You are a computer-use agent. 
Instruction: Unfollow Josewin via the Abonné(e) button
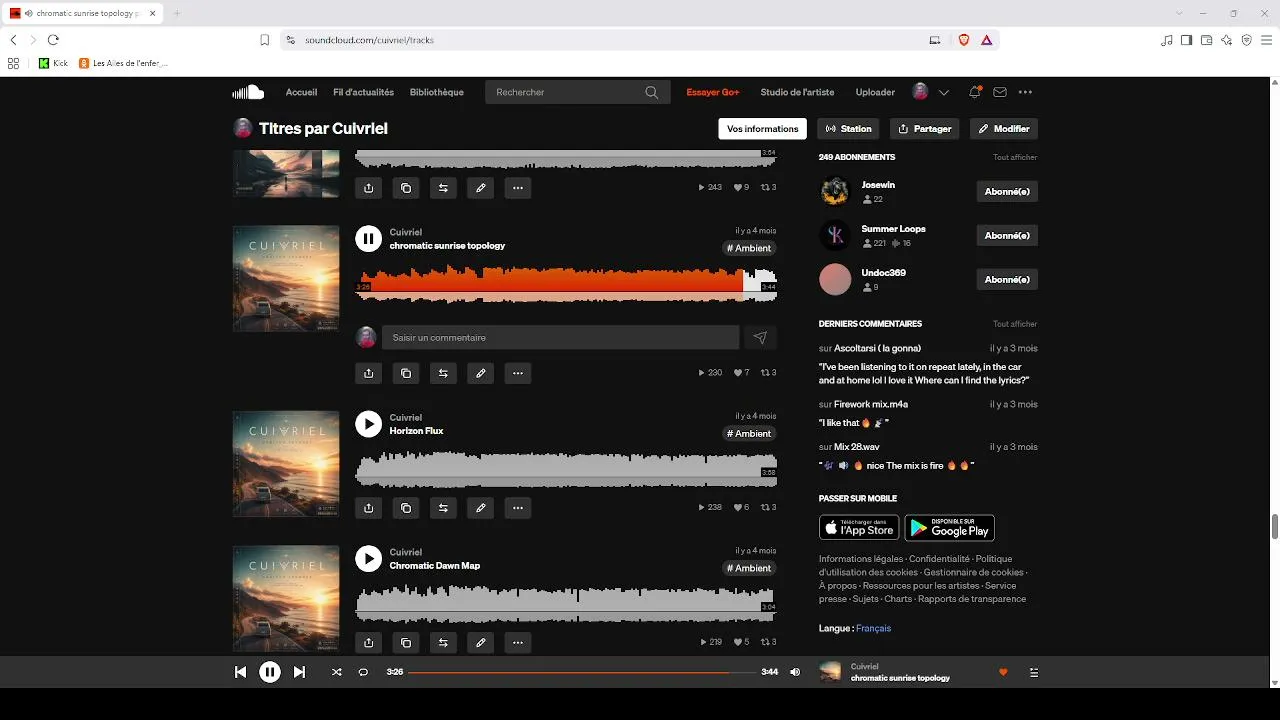(x=1007, y=191)
